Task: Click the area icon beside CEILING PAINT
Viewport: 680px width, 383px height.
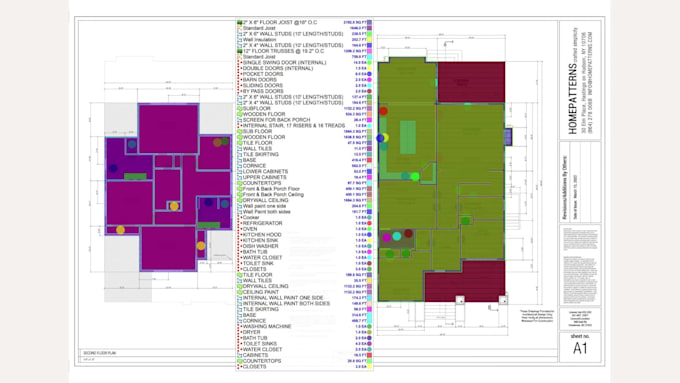Action: (x=239, y=292)
